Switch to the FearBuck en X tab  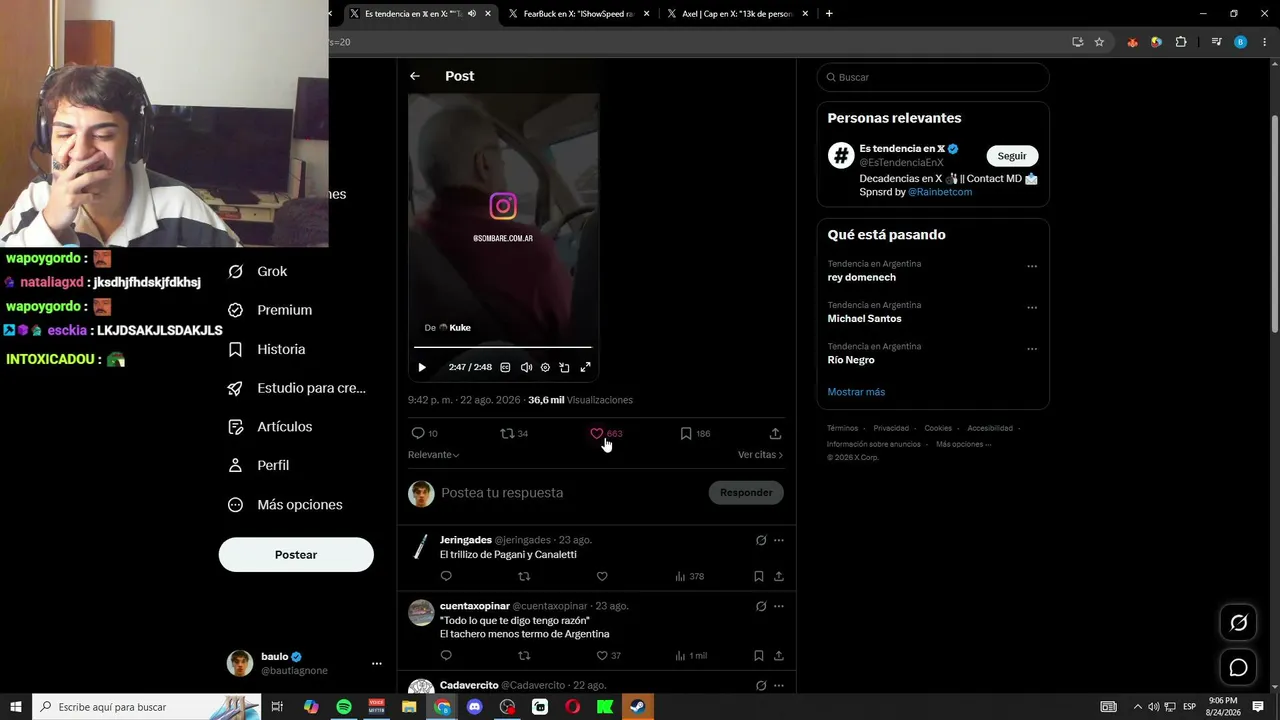click(x=578, y=14)
